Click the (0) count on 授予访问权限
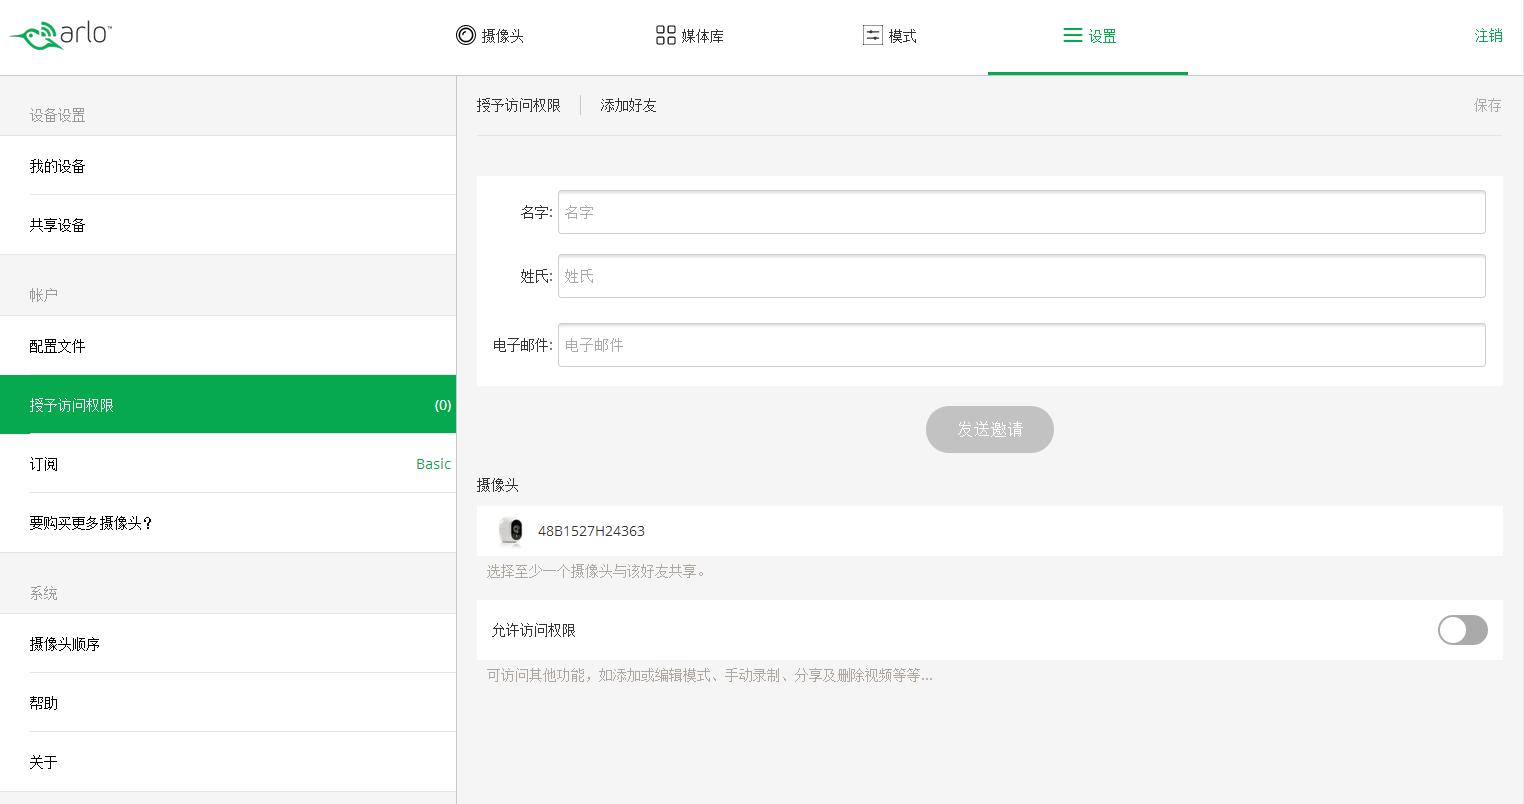Image resolution: width=1524 pixels, height=804 pixels. (442, 405)
